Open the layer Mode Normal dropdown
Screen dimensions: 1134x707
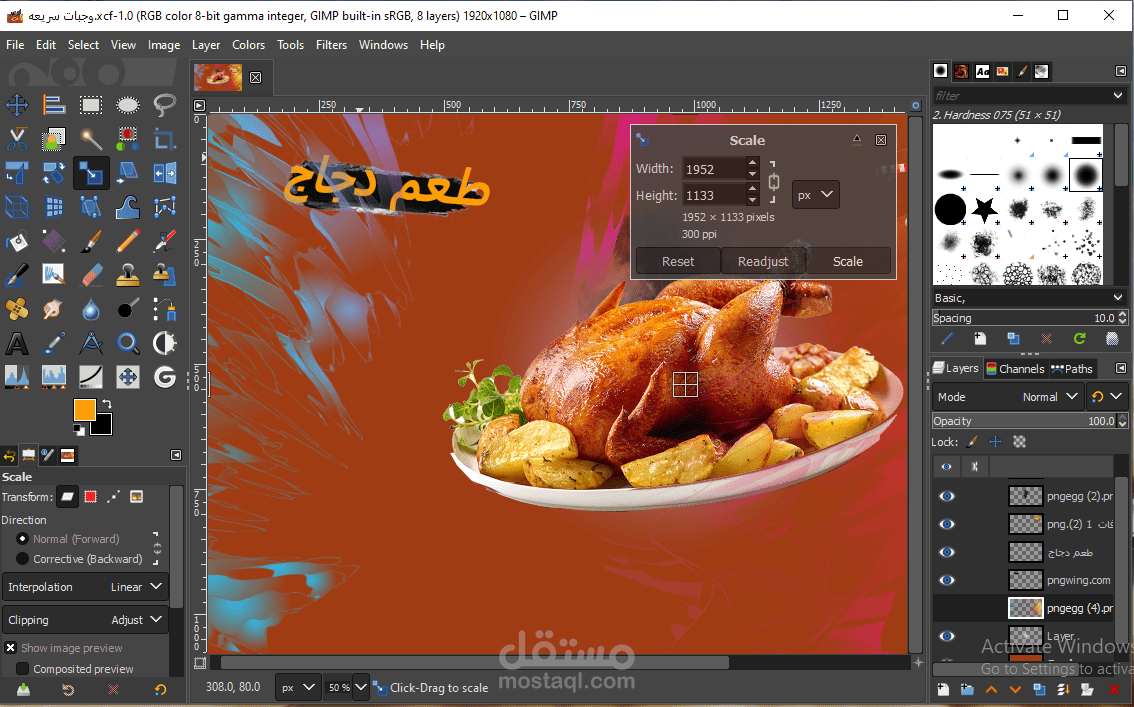[1007, 397]
